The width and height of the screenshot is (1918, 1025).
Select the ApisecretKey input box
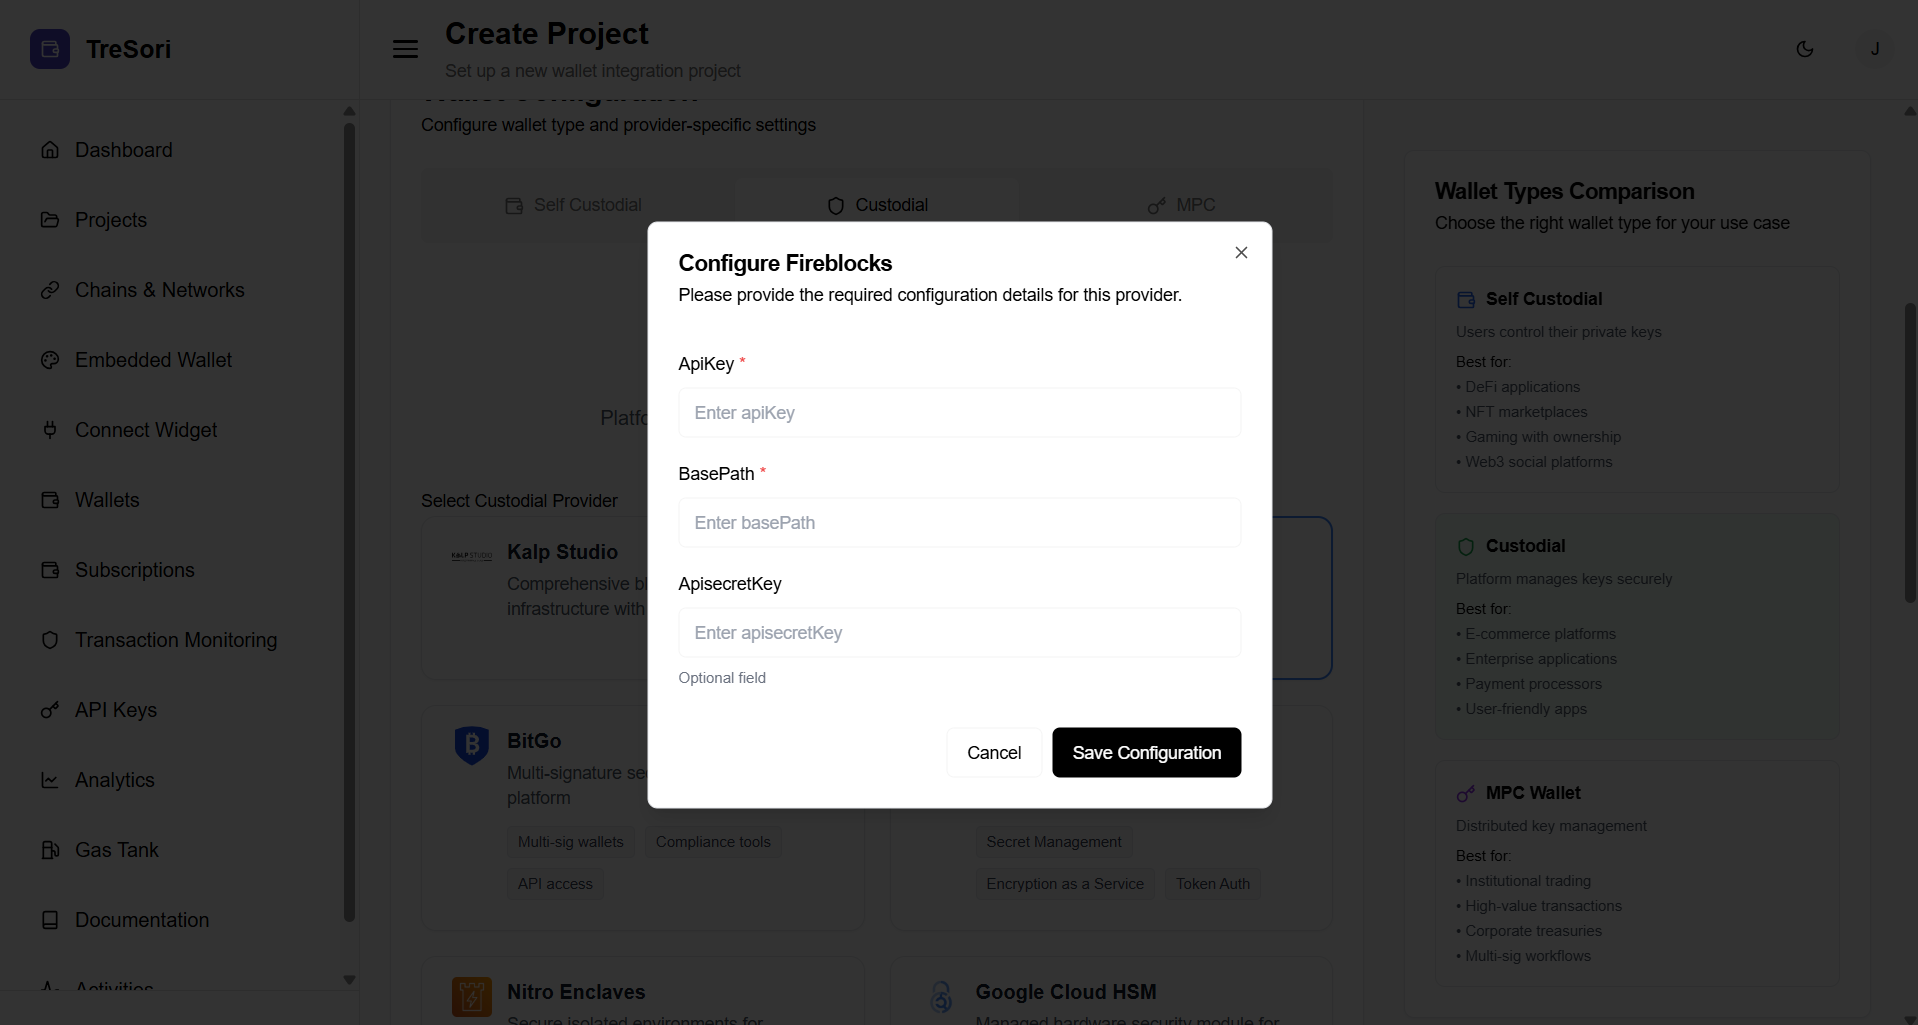959,633
